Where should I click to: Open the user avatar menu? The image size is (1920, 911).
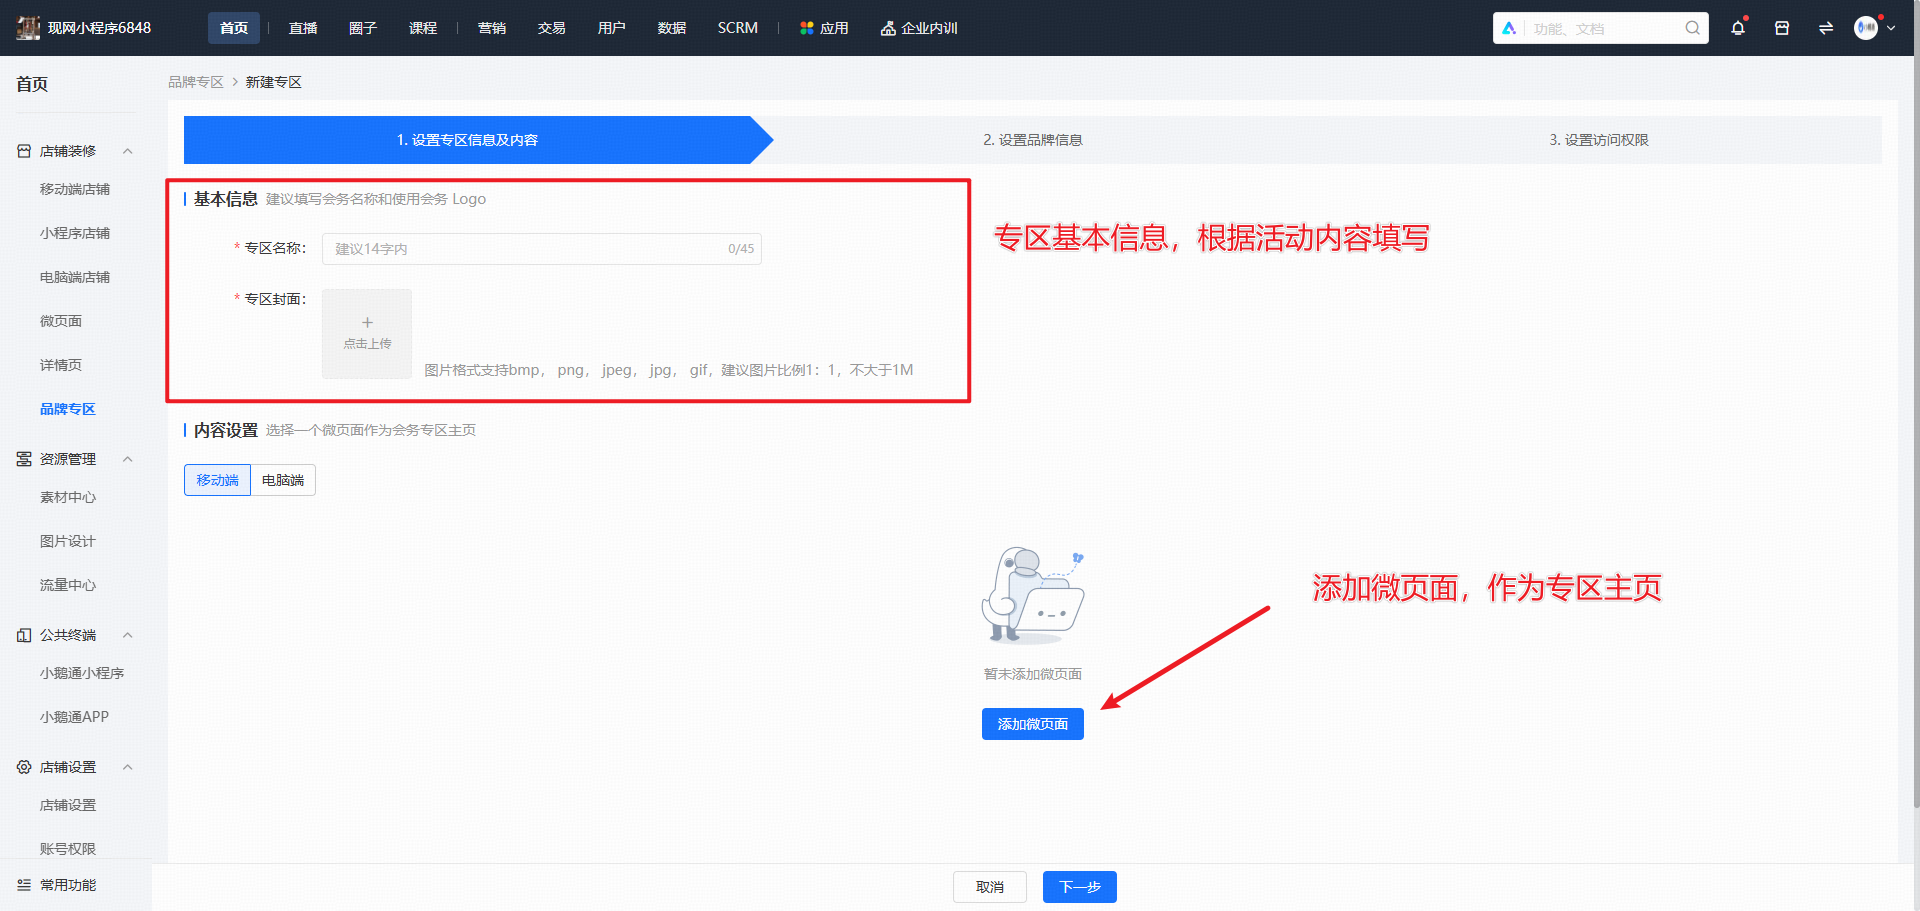point(1866,28)
